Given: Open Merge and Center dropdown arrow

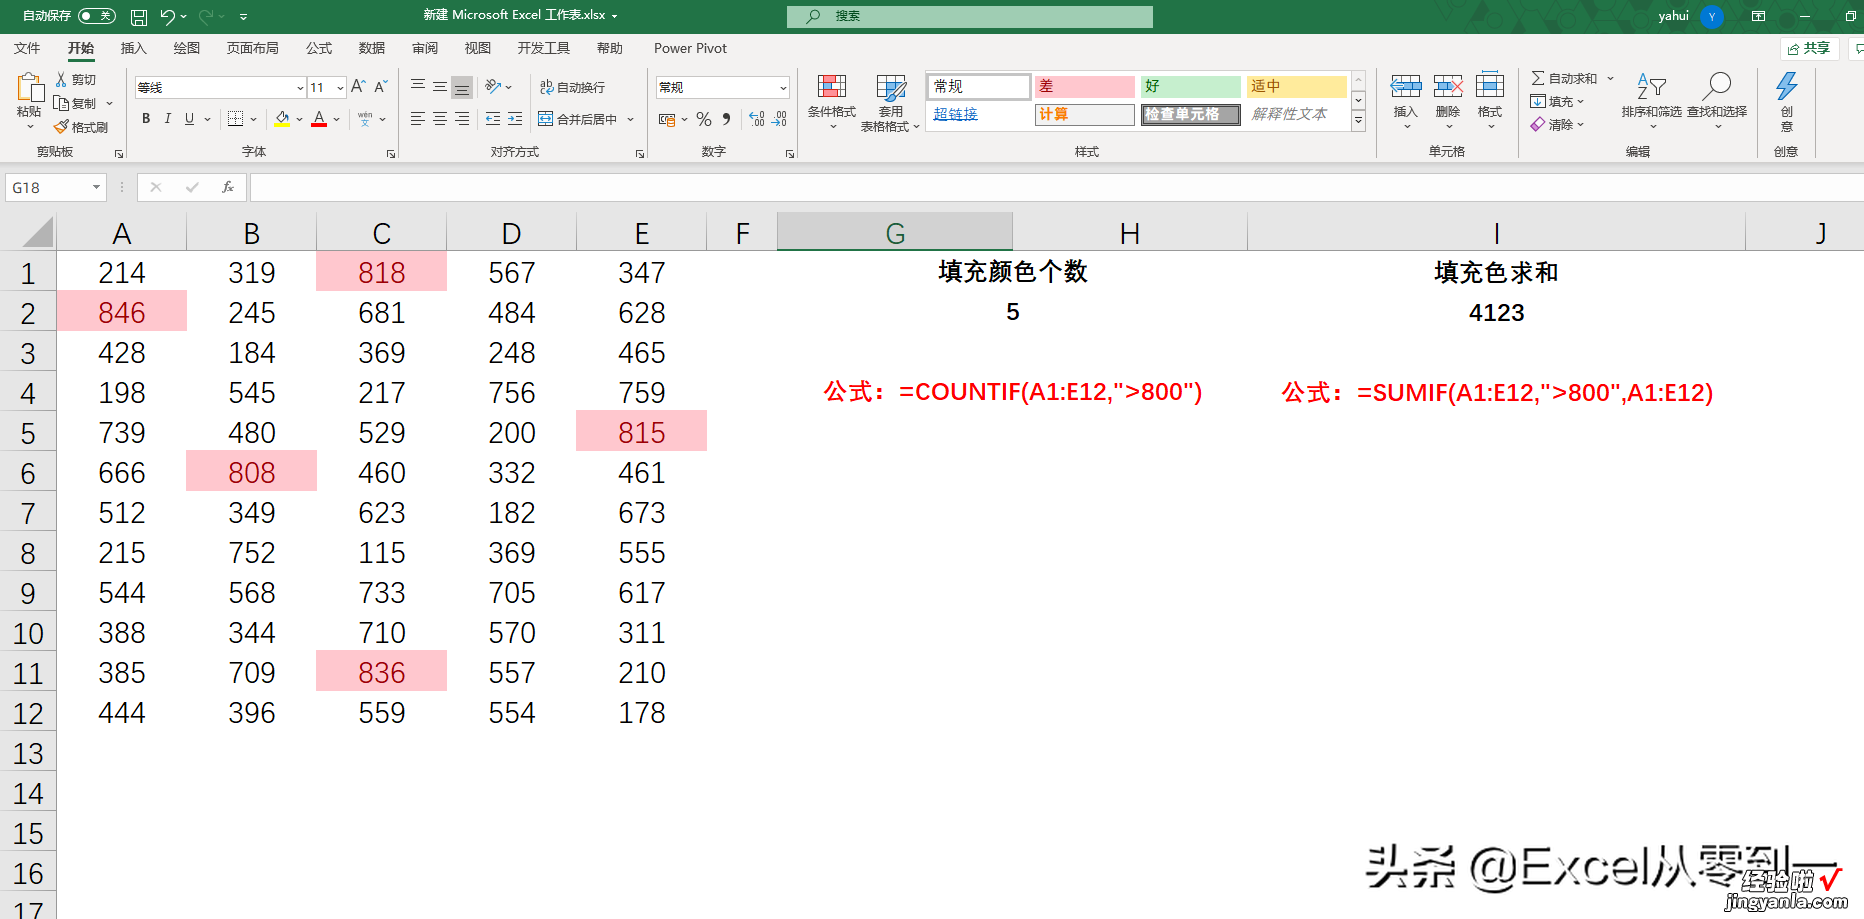Looking at the screenshot, I should click(x=631, y=119).
